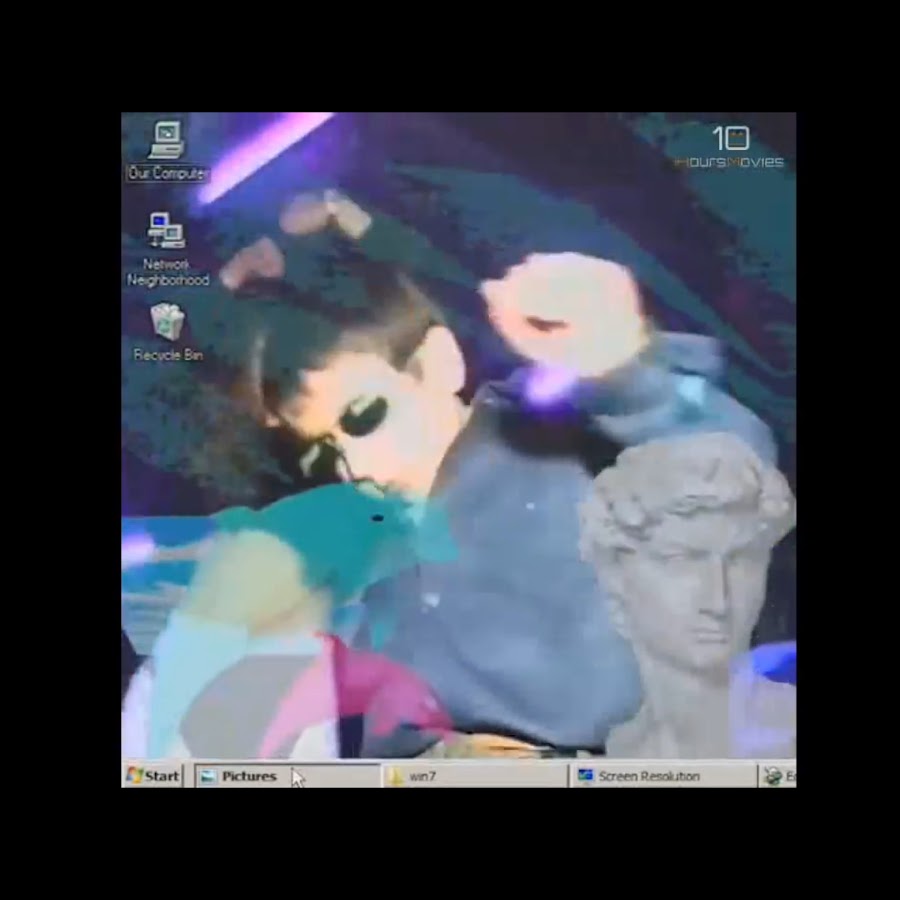The image size is (900, 900).
Task: Click the teal dolphin graphic
Action: point(330,530)
